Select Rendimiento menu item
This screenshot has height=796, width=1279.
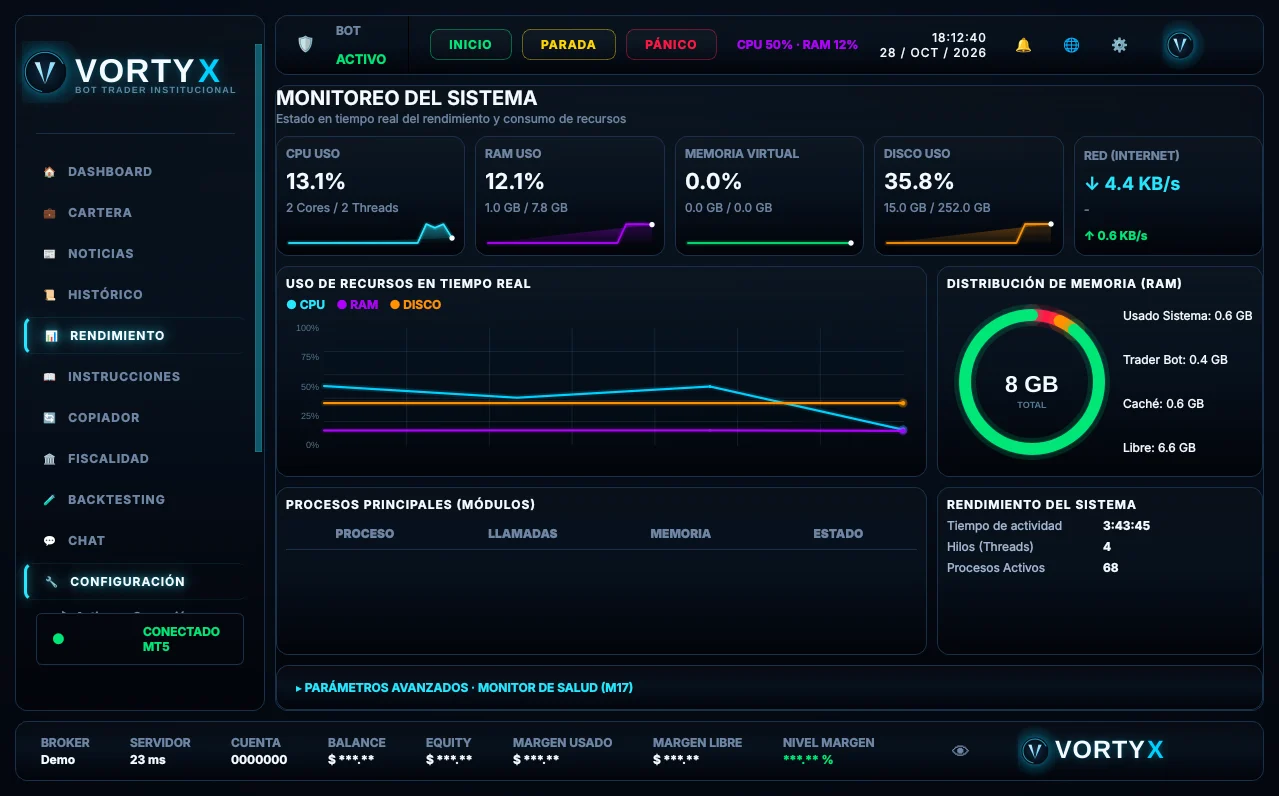pyautogui.click(x=134, y=336)
